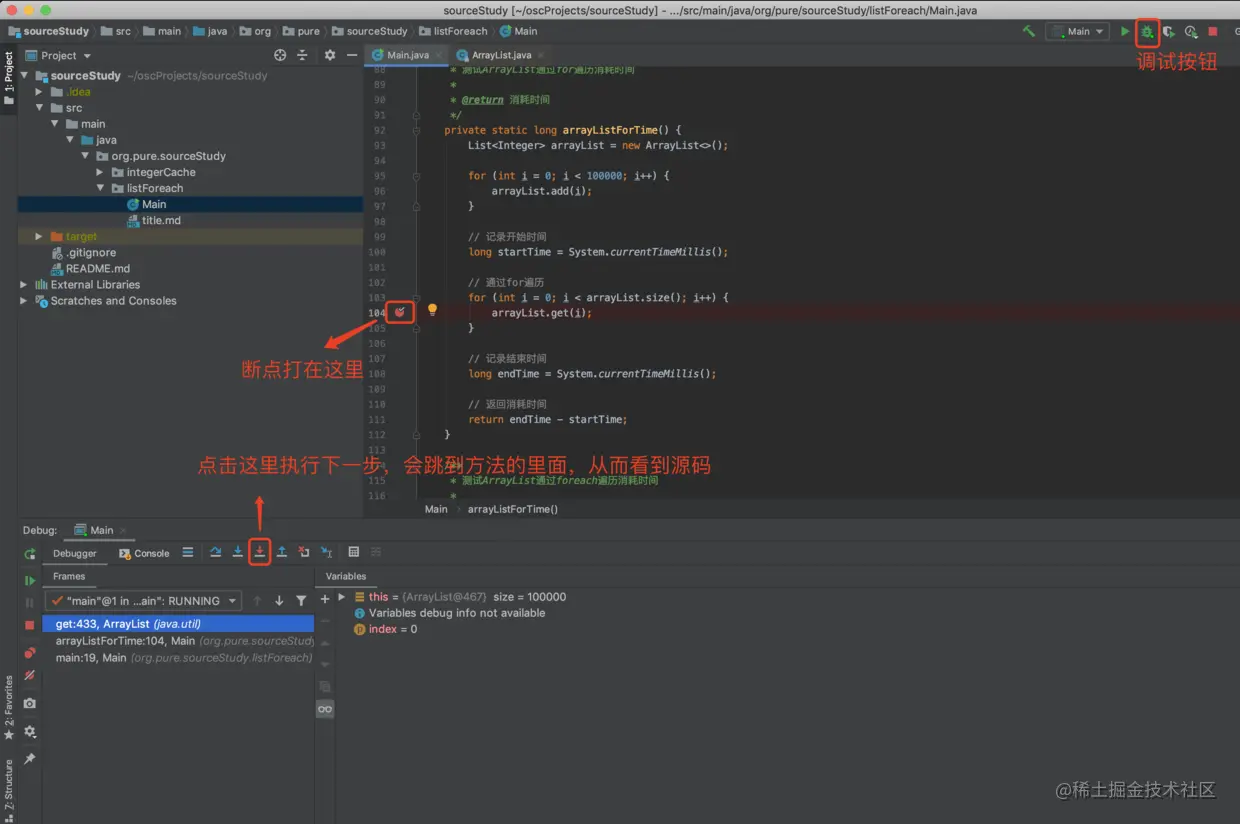Image resolution: width=1240 pixels, height=824 pixels.
Task: Run Main with Coverage icon
Action: point(1168,31)
